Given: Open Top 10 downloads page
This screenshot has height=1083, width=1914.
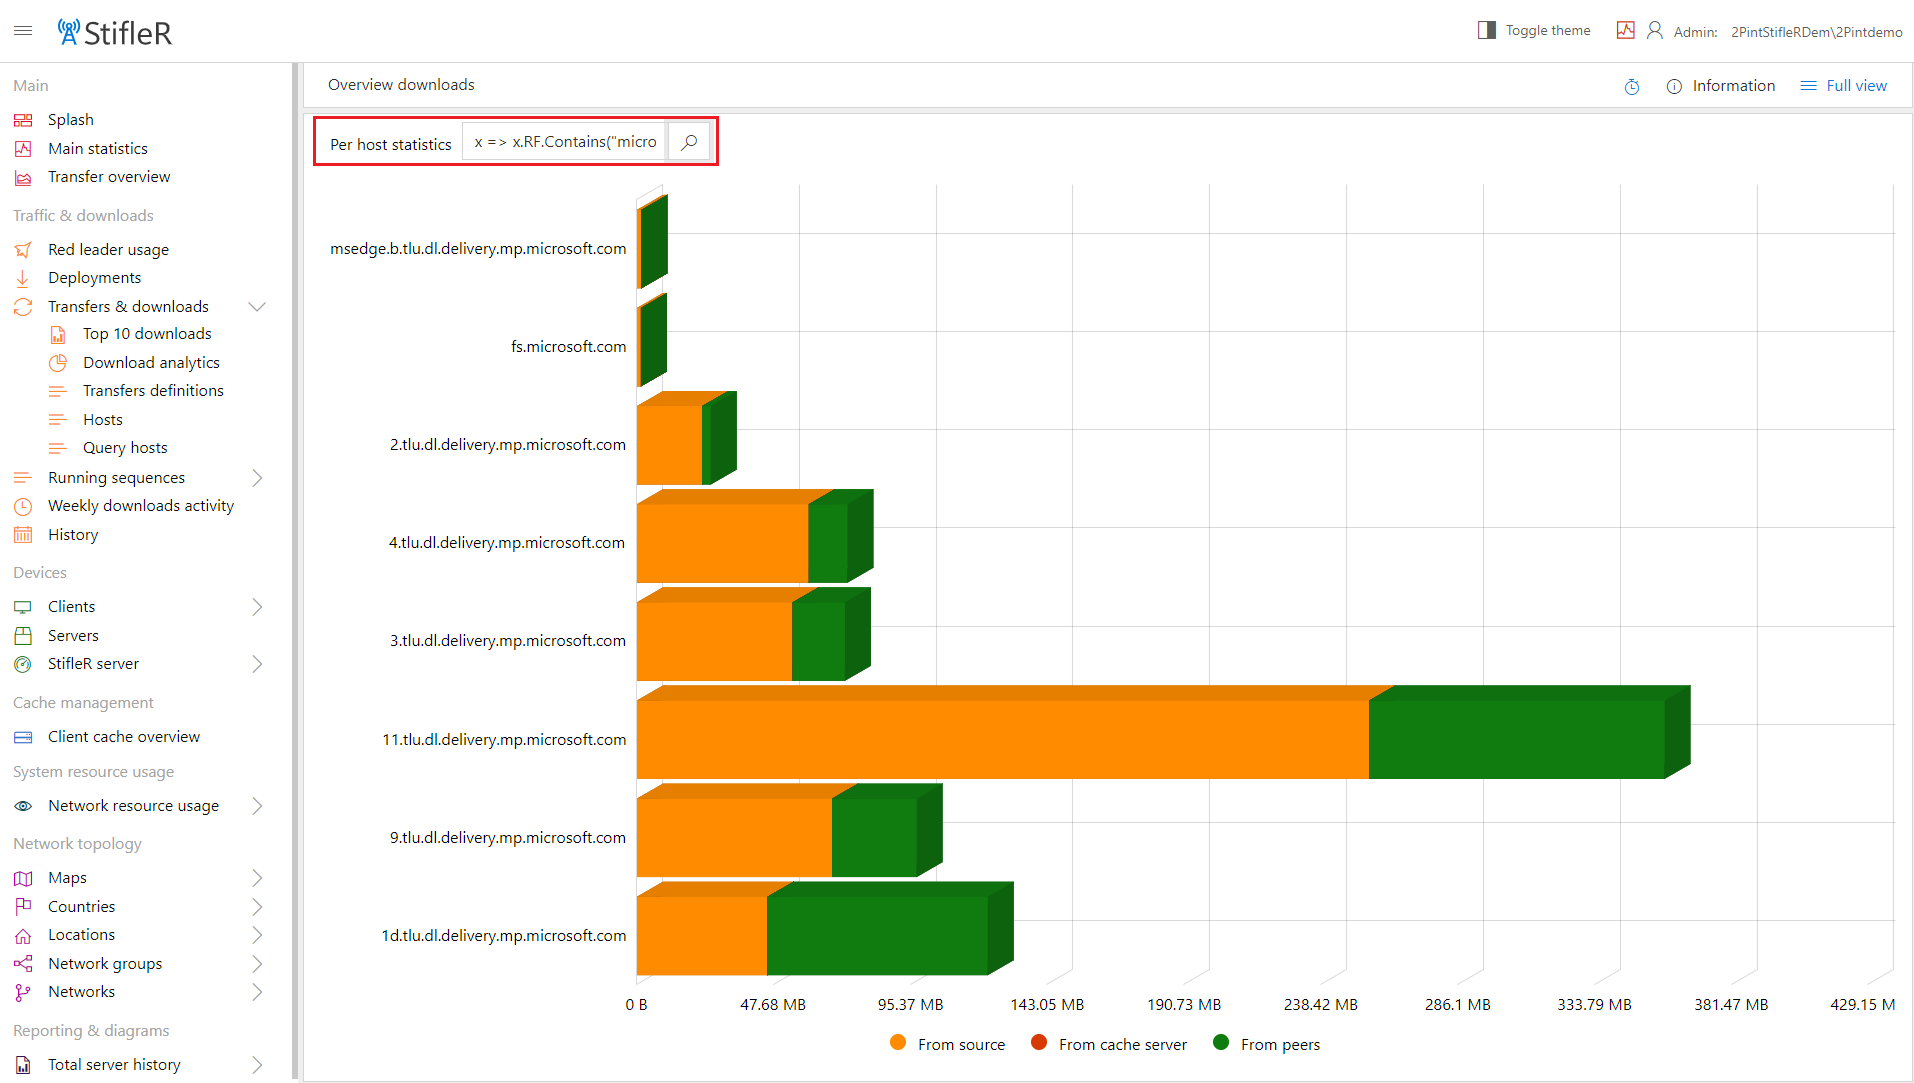Looking at the screenshot, I should pos(147,334).
